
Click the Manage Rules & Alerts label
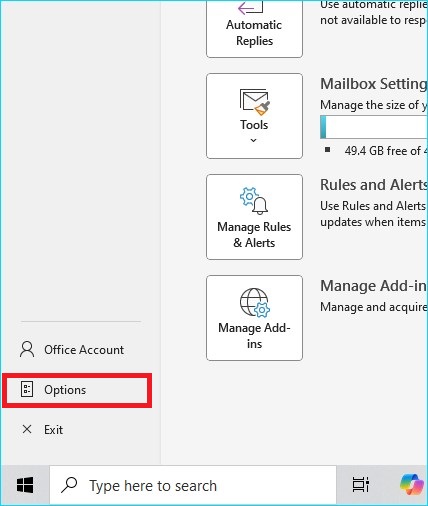254,235
